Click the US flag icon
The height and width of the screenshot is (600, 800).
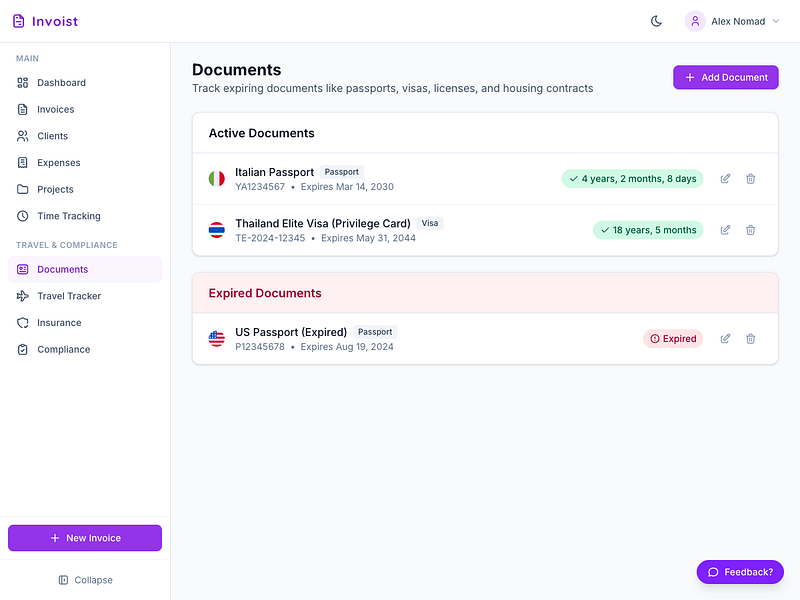tap(217, 339)
